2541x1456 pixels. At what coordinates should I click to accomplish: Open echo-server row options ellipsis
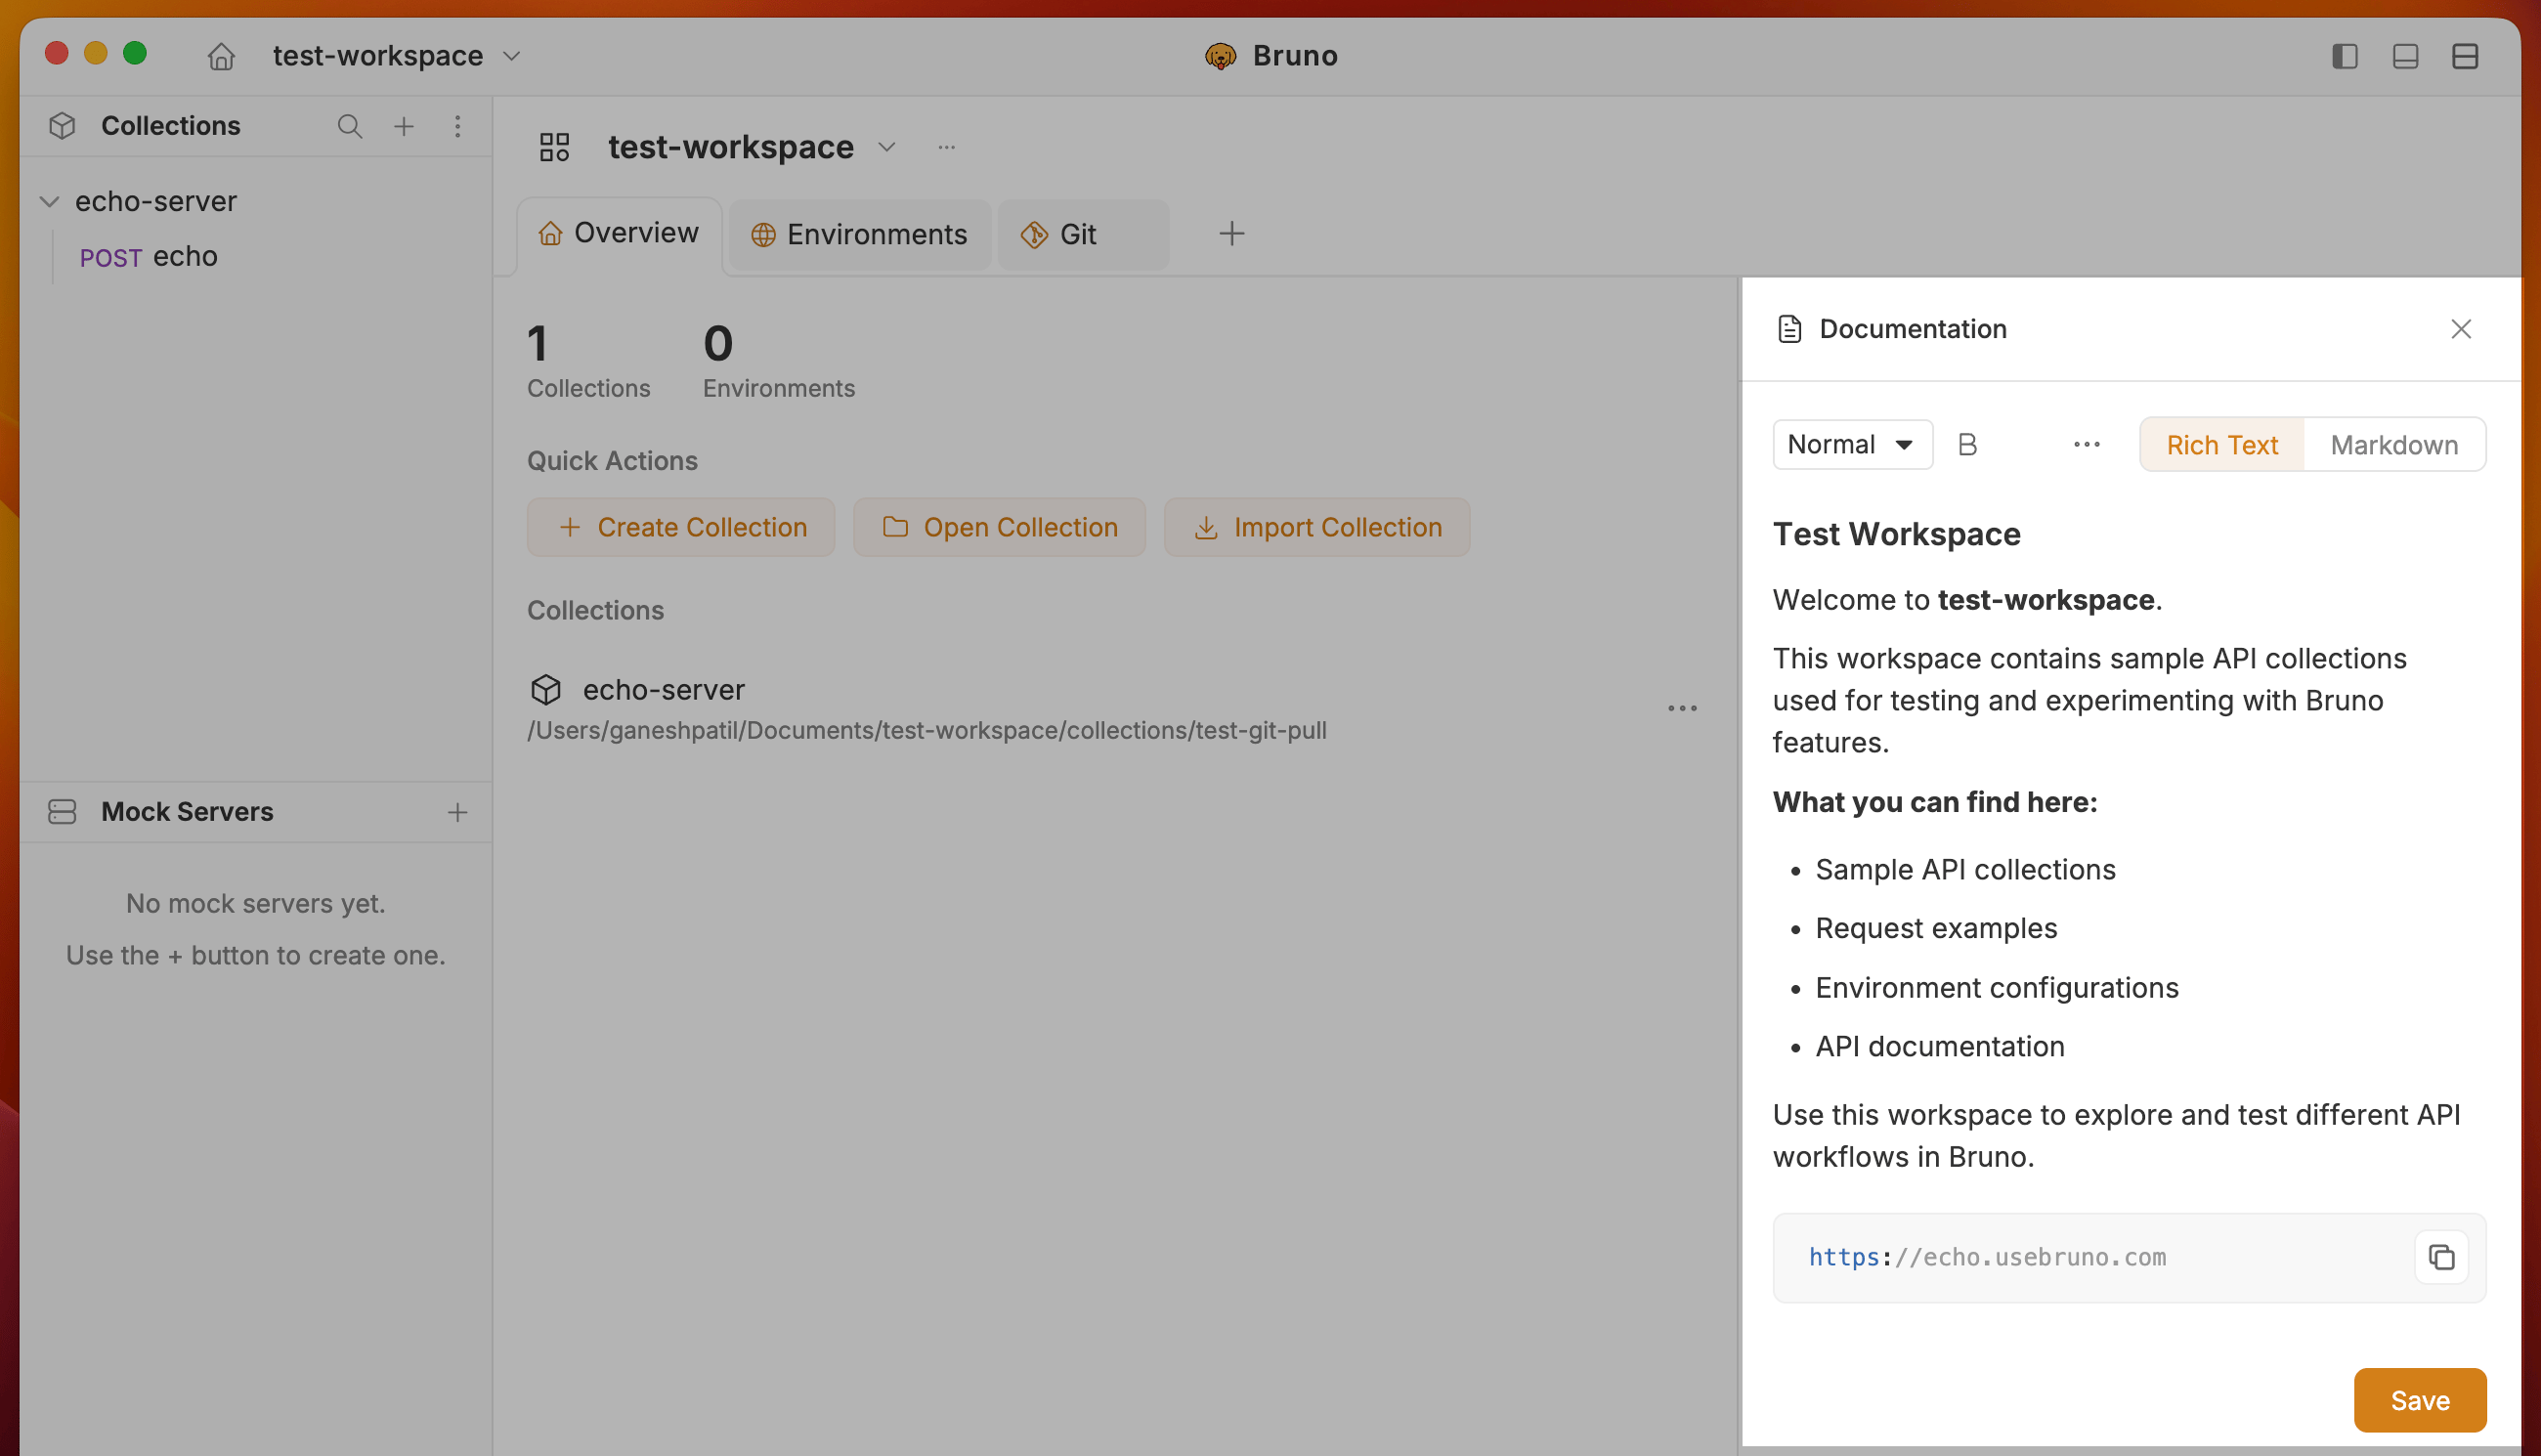(1683, 708)
